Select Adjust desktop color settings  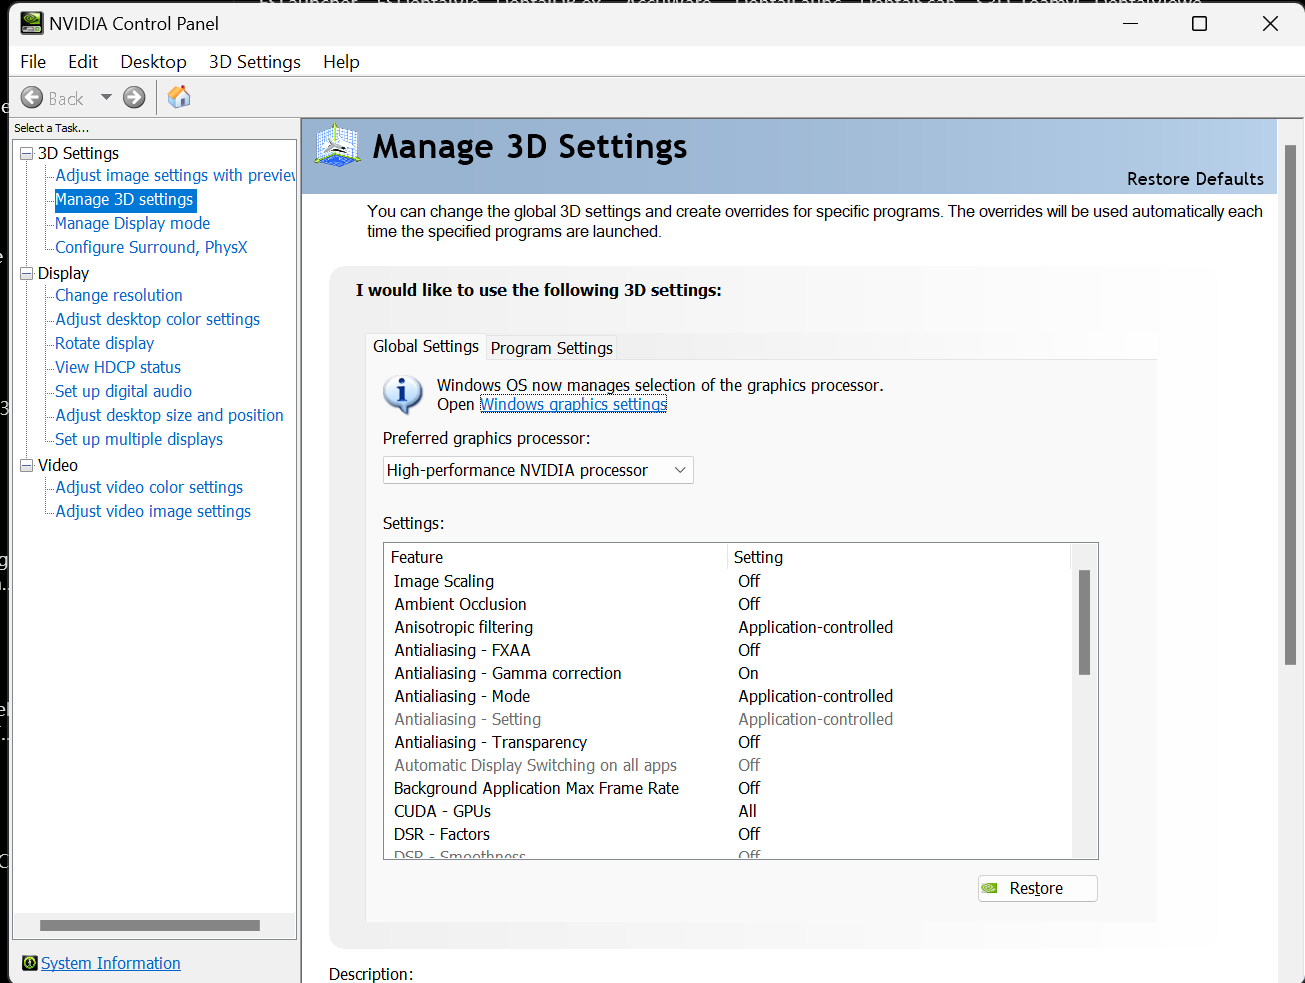click(157, 319)
